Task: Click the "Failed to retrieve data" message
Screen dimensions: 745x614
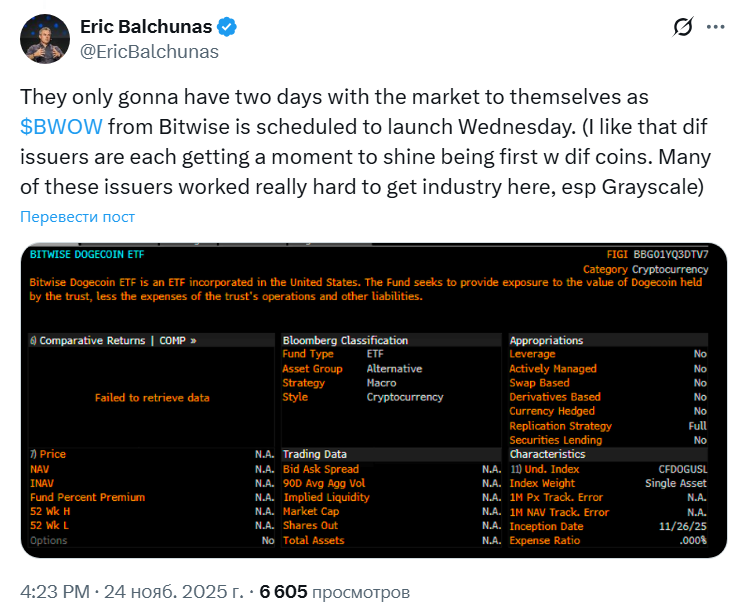Action: [152, 397]
